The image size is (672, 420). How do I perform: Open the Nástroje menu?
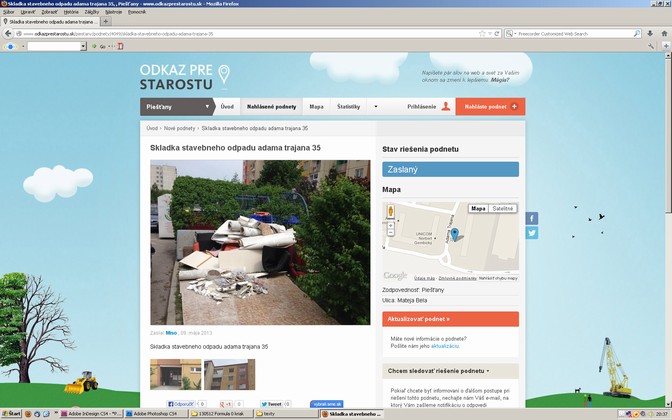click(114, 12)
